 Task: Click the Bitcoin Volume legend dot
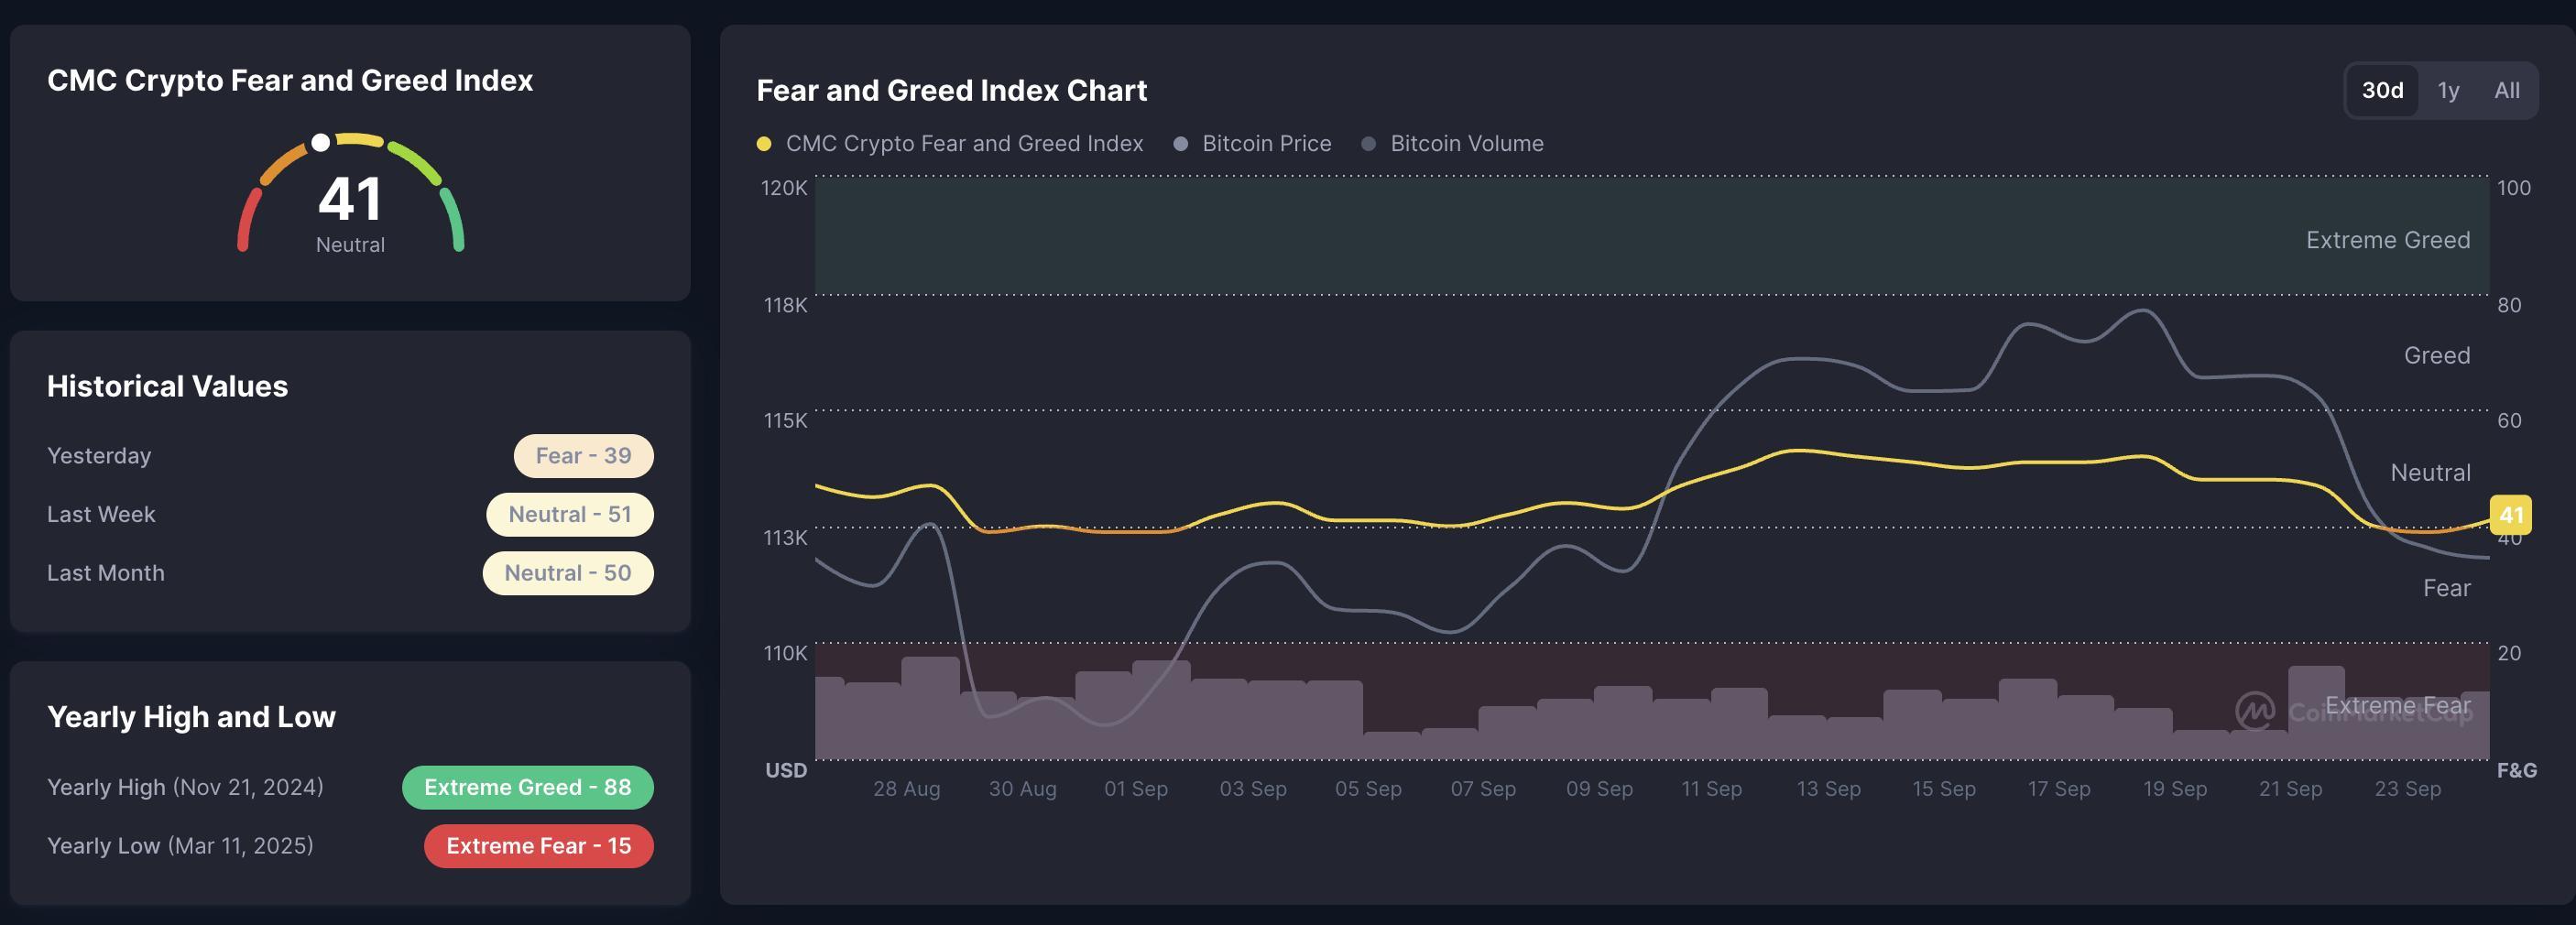(1369, 143)
